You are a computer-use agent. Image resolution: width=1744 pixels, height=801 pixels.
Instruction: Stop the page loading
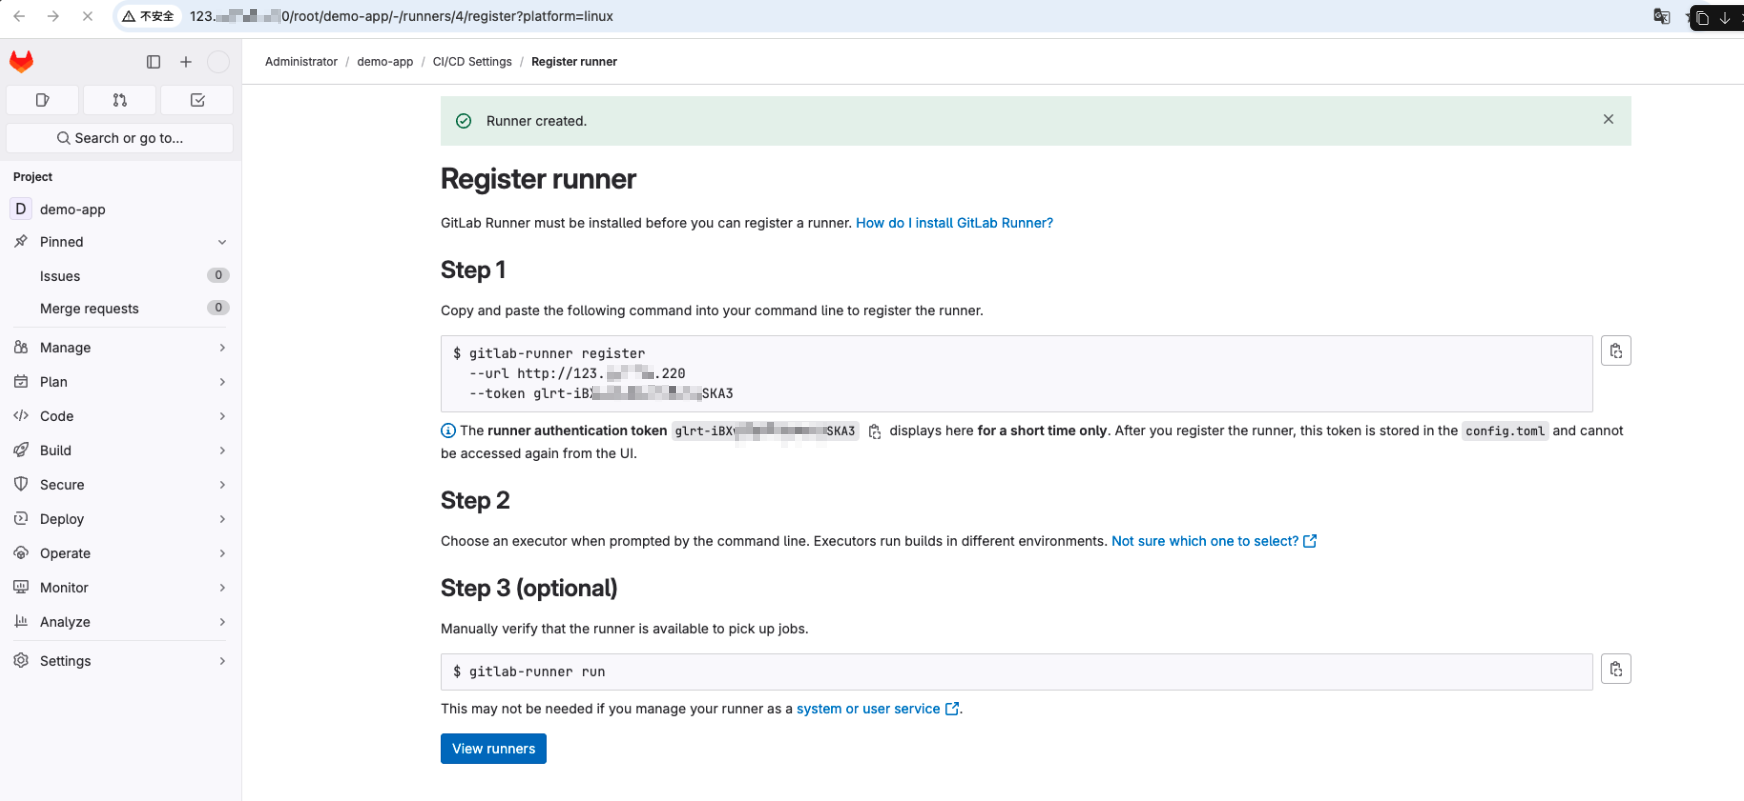(87, 16)
